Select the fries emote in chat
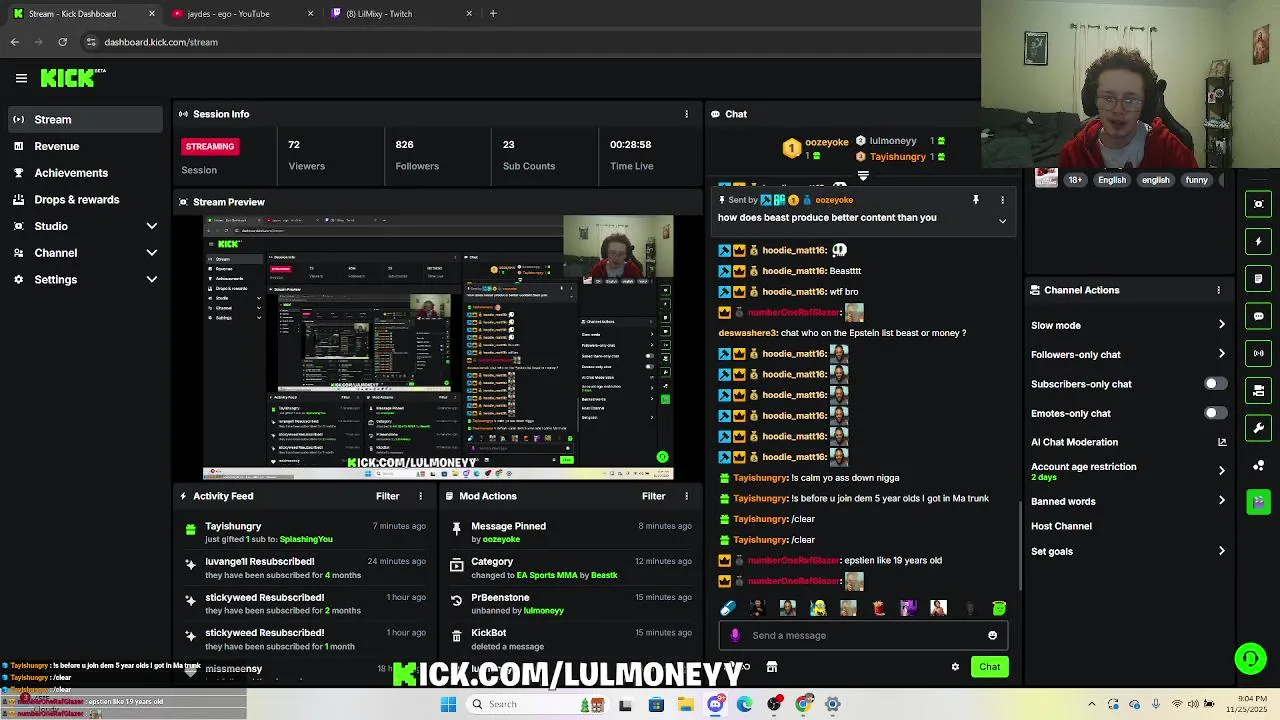Screen dimensions: 1280x720 coord(878,608)
